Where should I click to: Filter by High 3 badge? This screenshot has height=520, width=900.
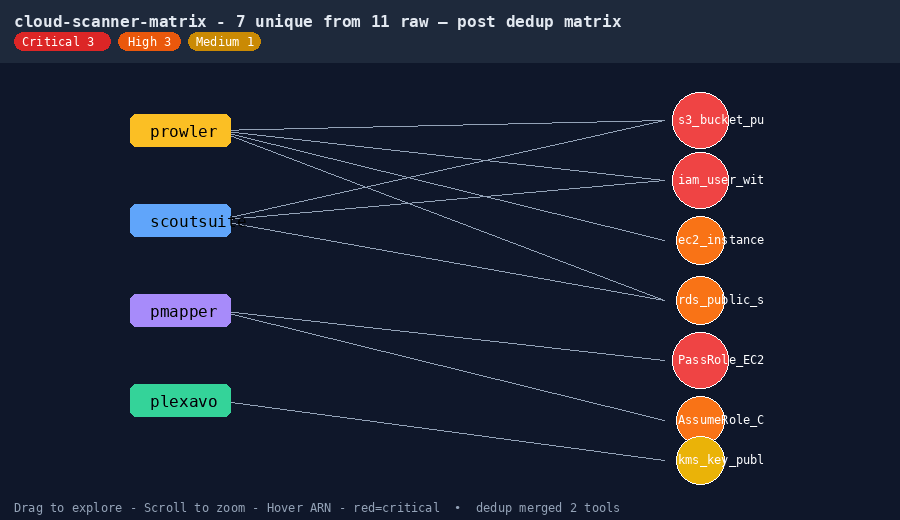pyautogui.click(x=149, y=42)
